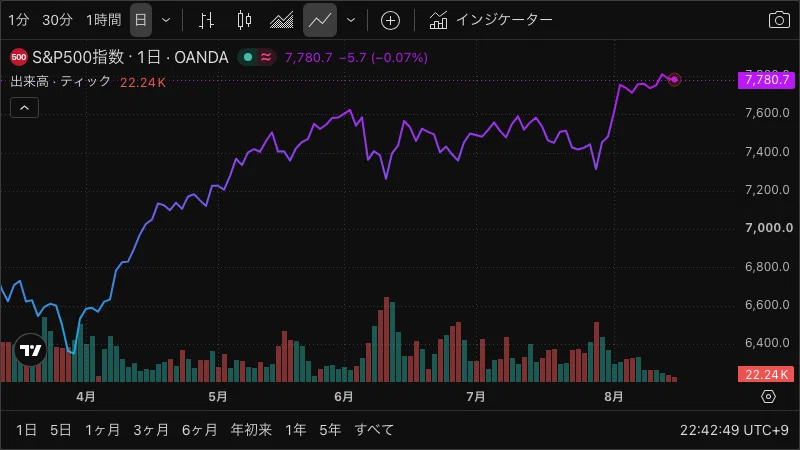Screen dimensions: 800x450
Task: Switch to bar chart style
Action: [207, 20]
